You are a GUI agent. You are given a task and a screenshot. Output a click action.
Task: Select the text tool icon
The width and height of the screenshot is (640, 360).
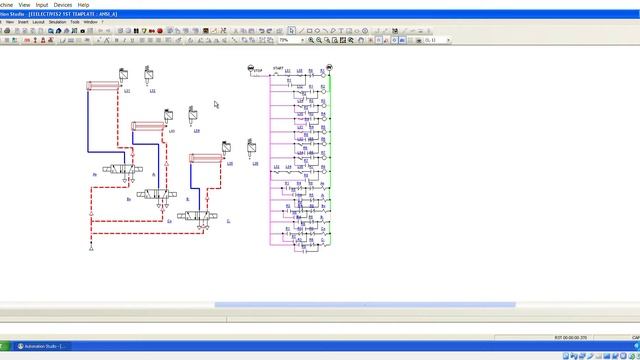pos(341,31)
